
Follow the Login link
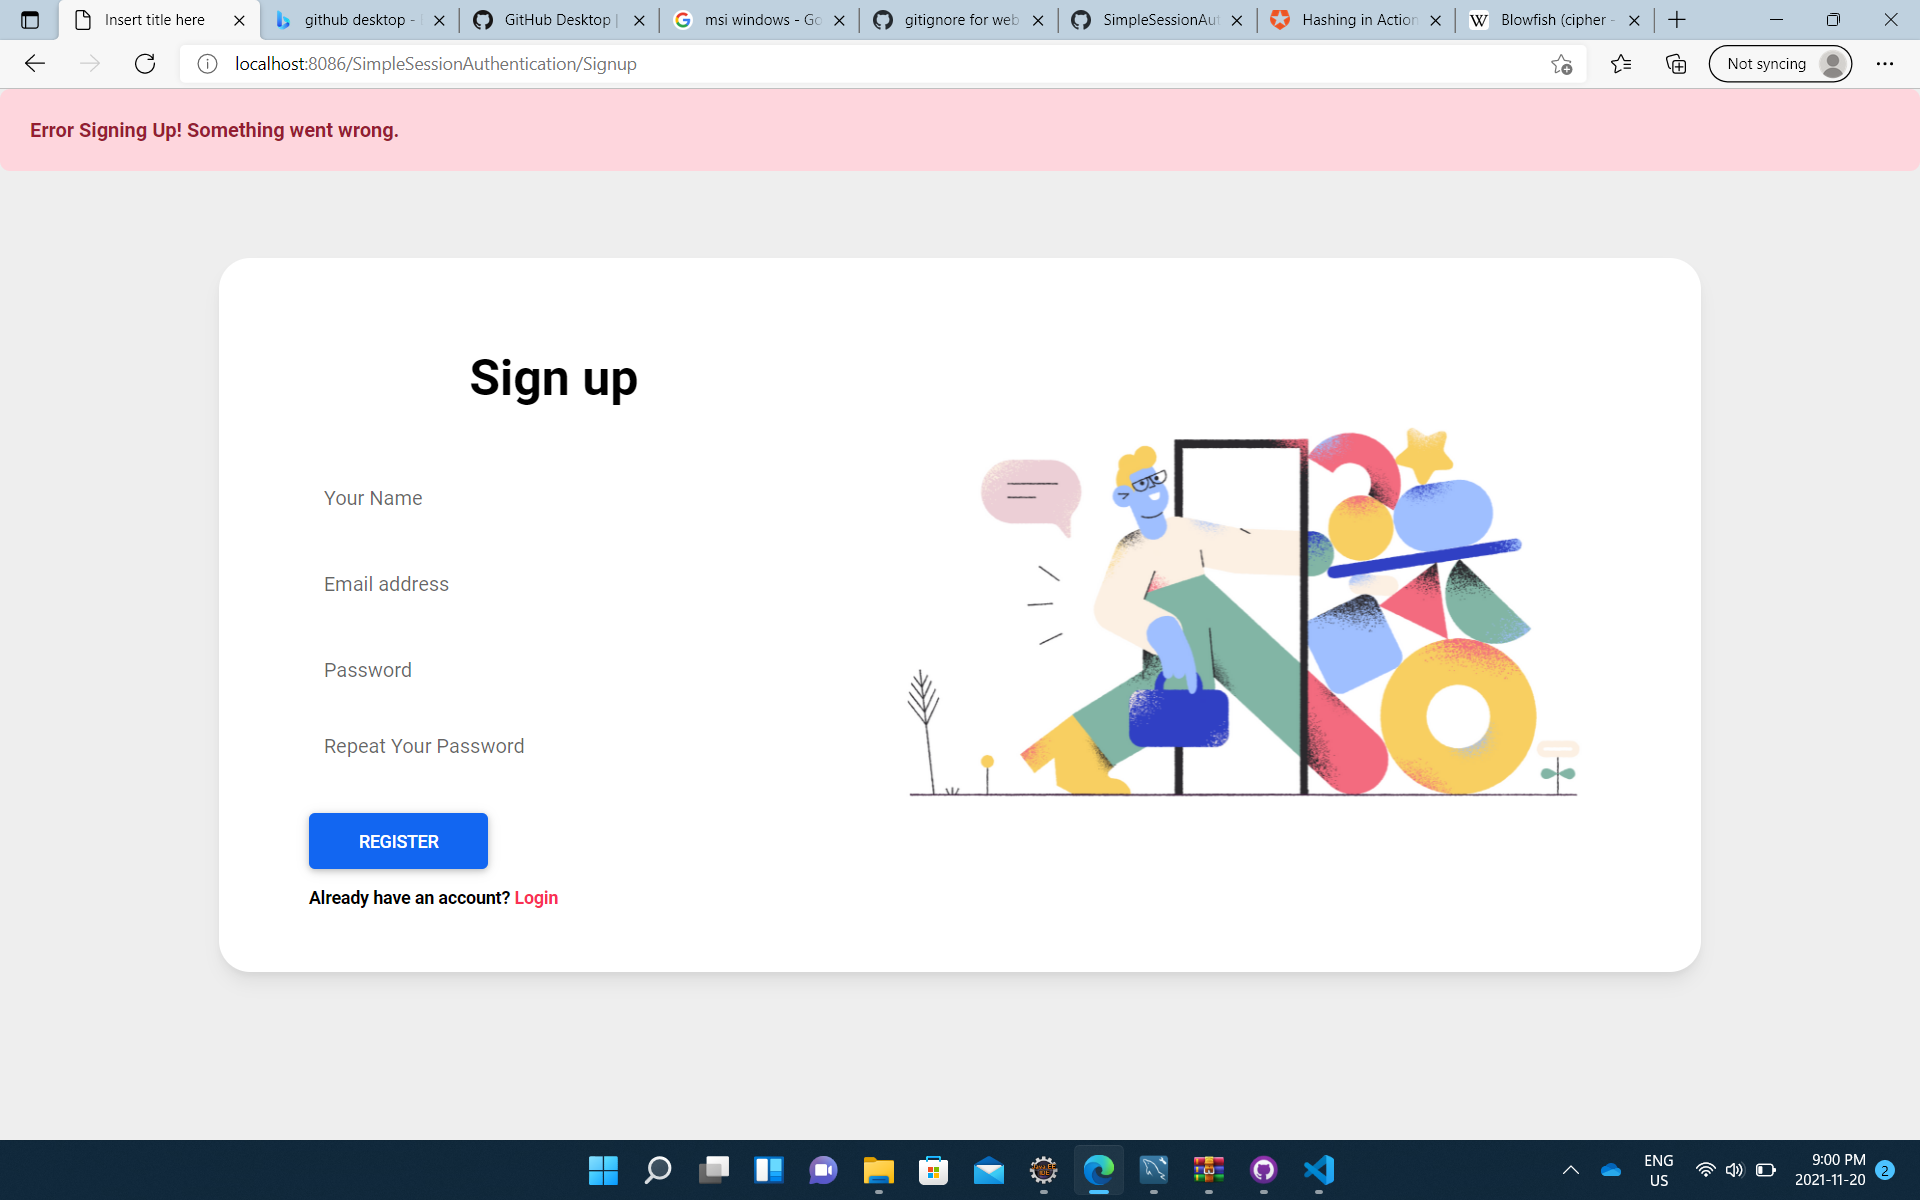coord(536,898)
